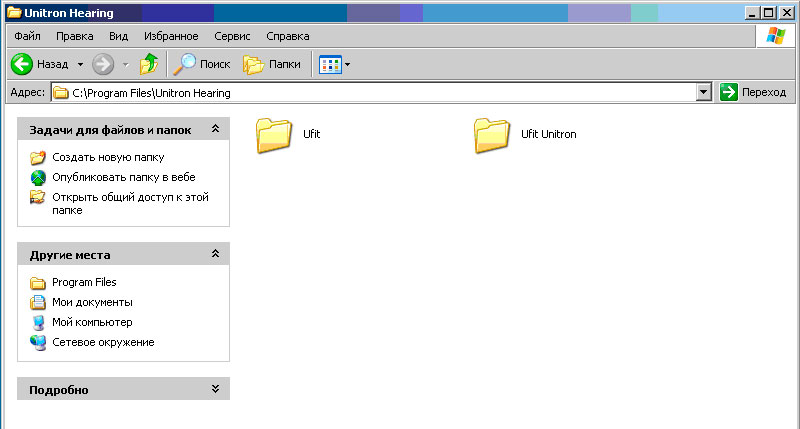Click the title bar folder icon
Image resolution: width=800 pixels, height=429 pixels.
click(x=14, y=13)
